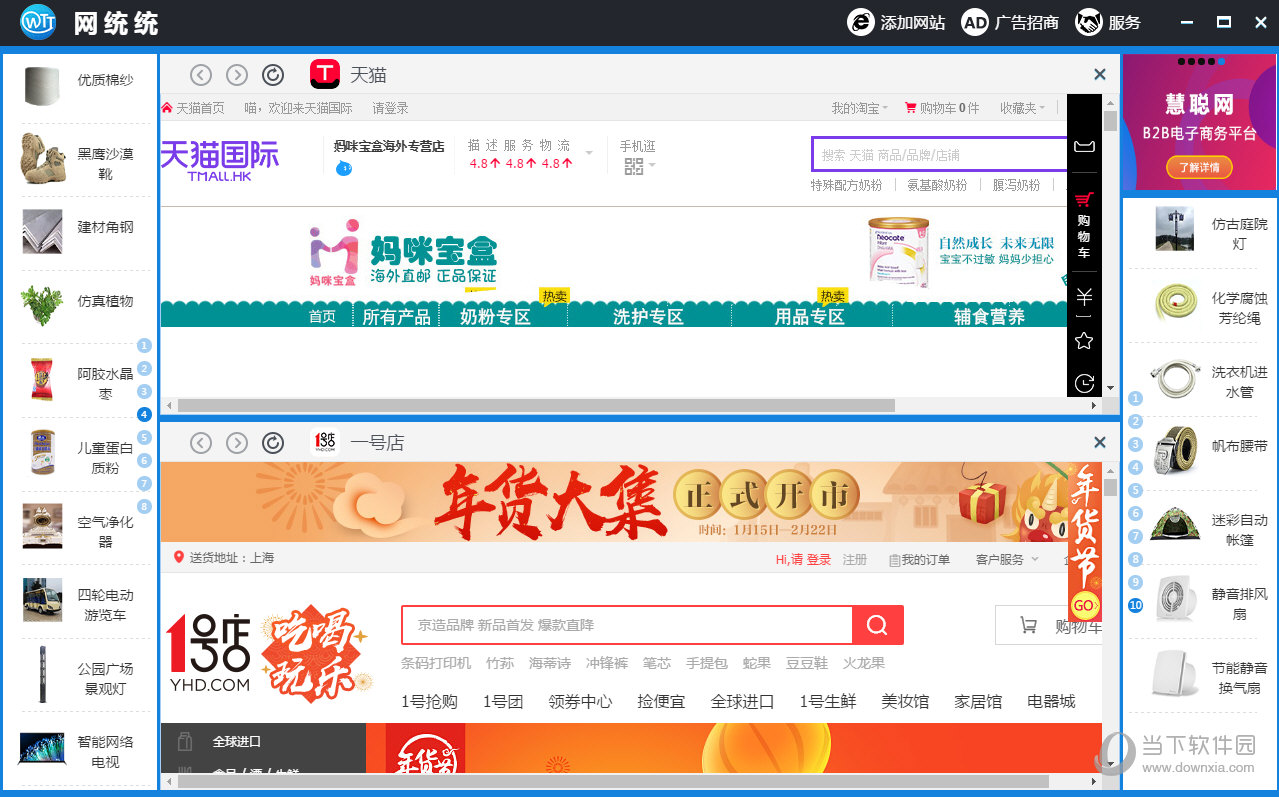
Task: Go forward in the 天猫 panel
Action: [237, 75]
